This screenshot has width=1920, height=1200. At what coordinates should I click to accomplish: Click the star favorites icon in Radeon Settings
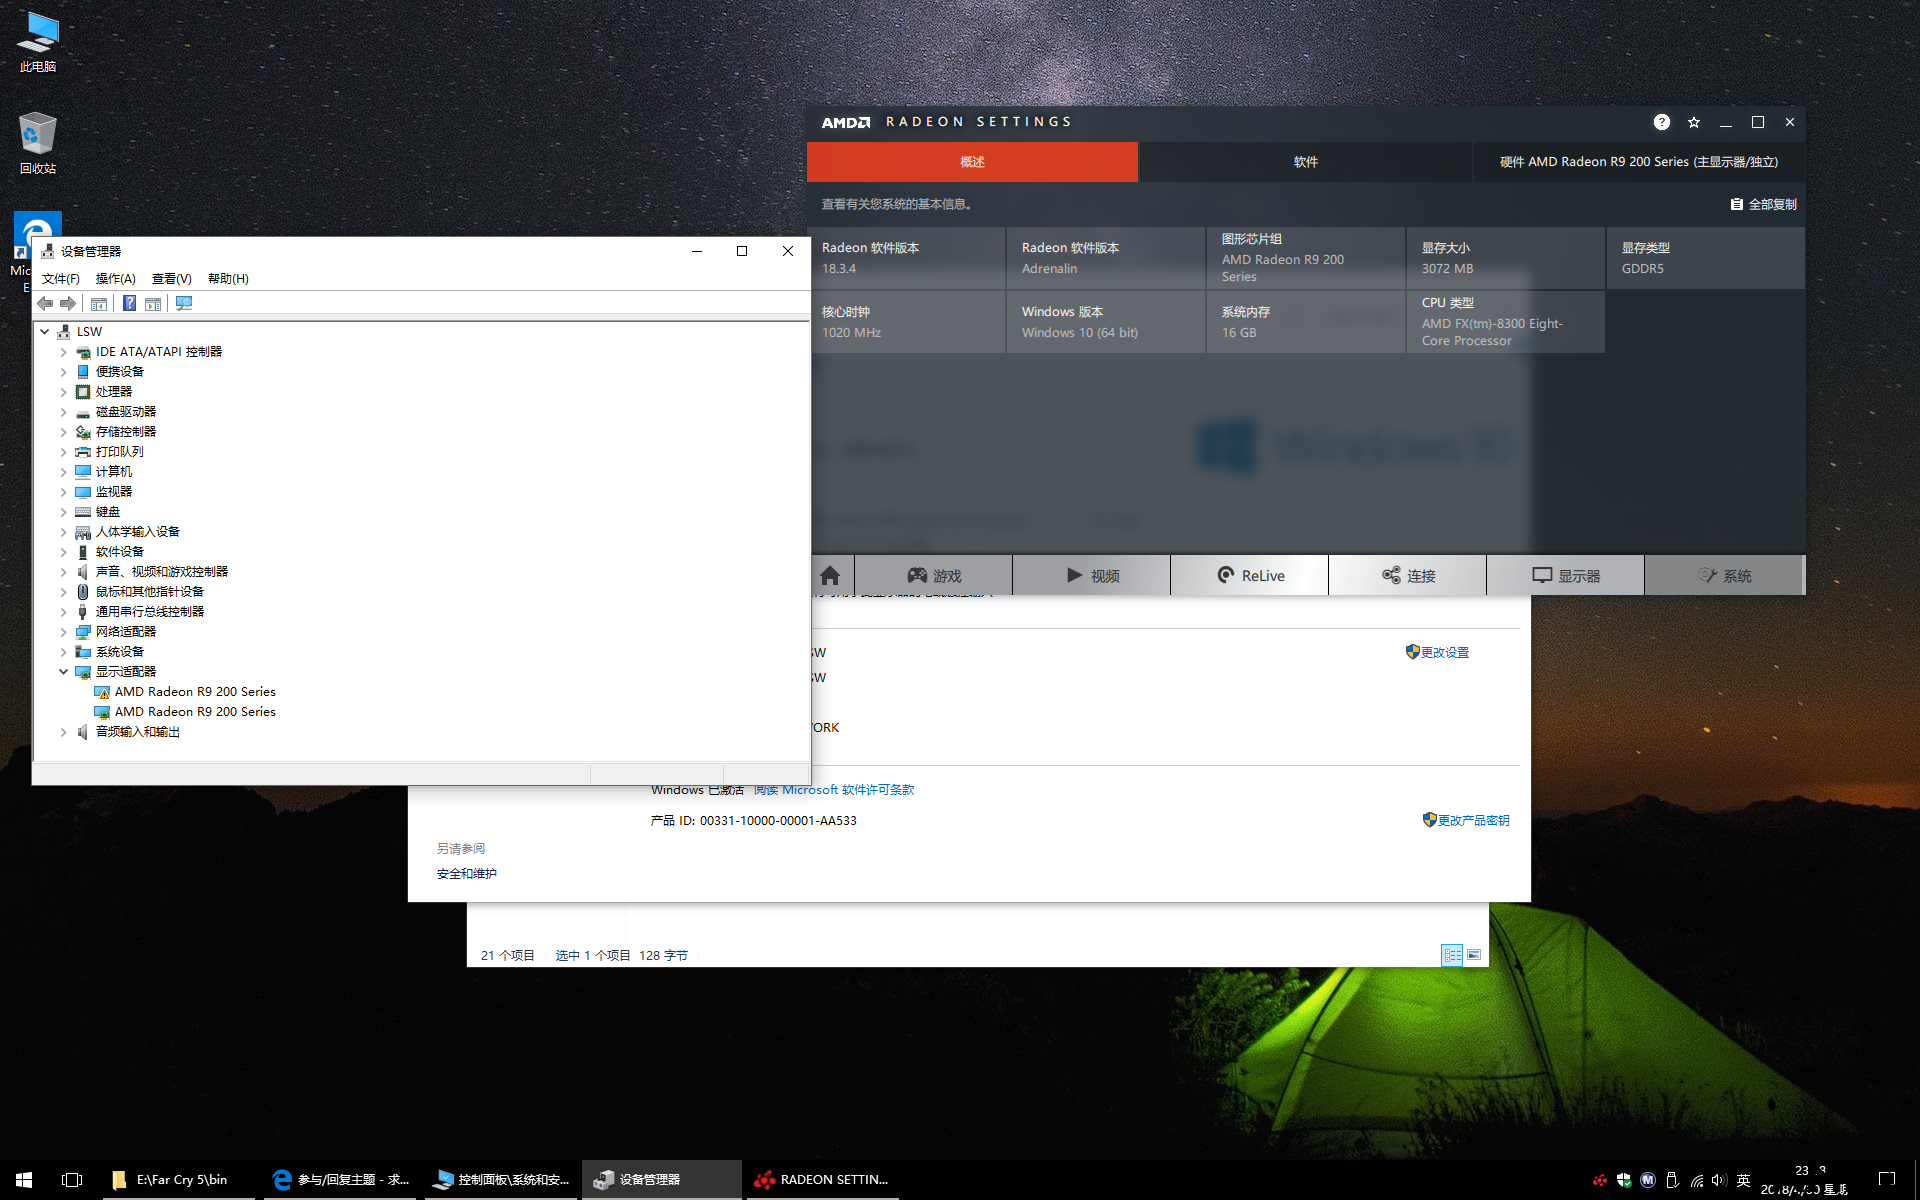pos(1694,122)
